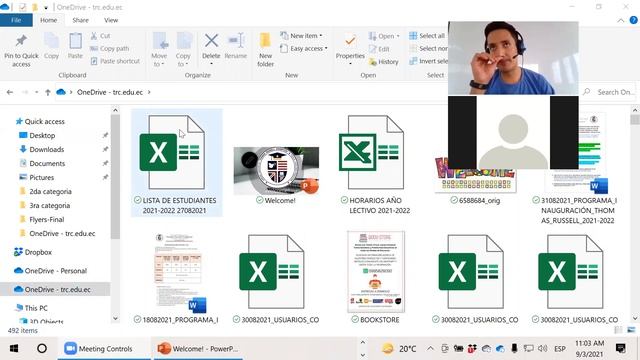Click Select all in ribbon

427,36
